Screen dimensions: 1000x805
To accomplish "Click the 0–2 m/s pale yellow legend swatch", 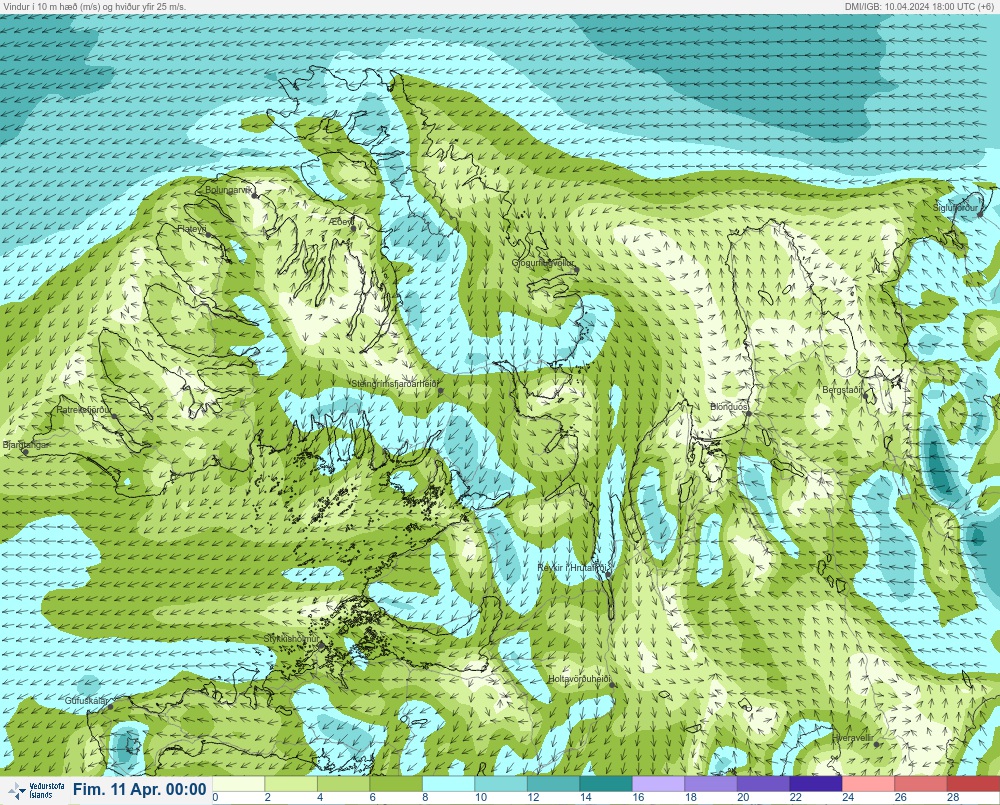I will (x=239, y=783).
